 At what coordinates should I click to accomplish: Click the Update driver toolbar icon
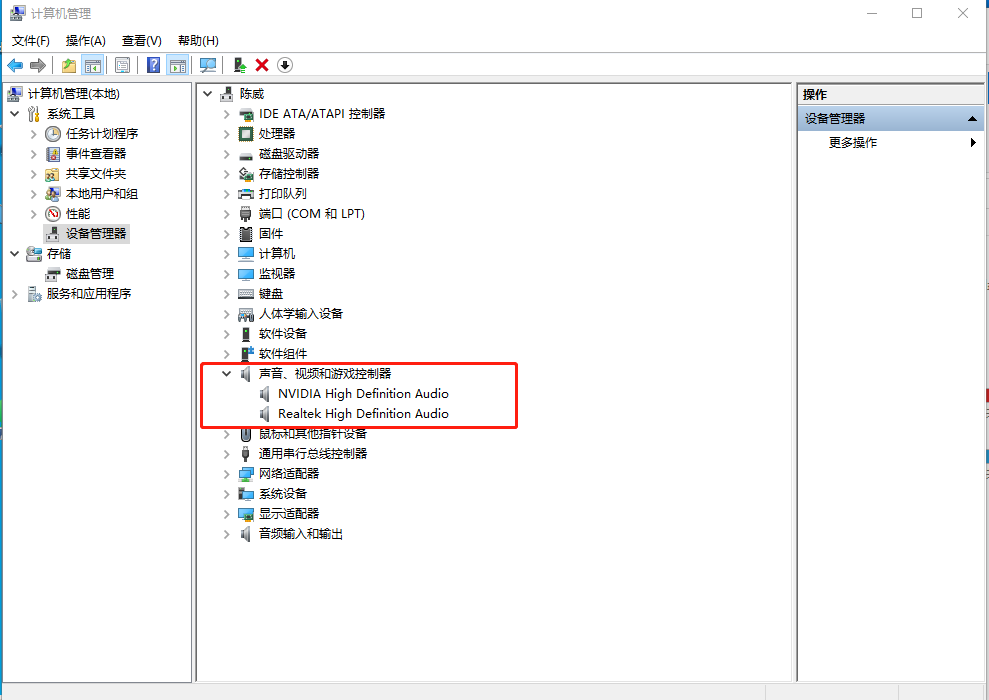(x=239, y=65)
